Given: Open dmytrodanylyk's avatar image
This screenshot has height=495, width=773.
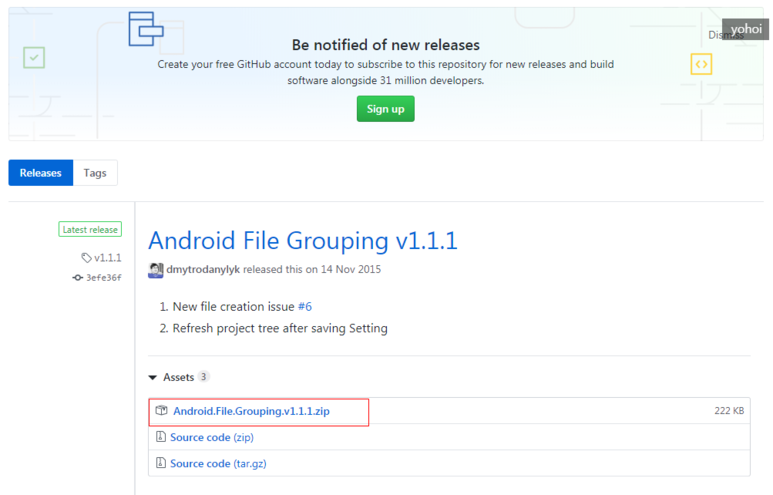Looking at the screenshot, I should 156,270.
